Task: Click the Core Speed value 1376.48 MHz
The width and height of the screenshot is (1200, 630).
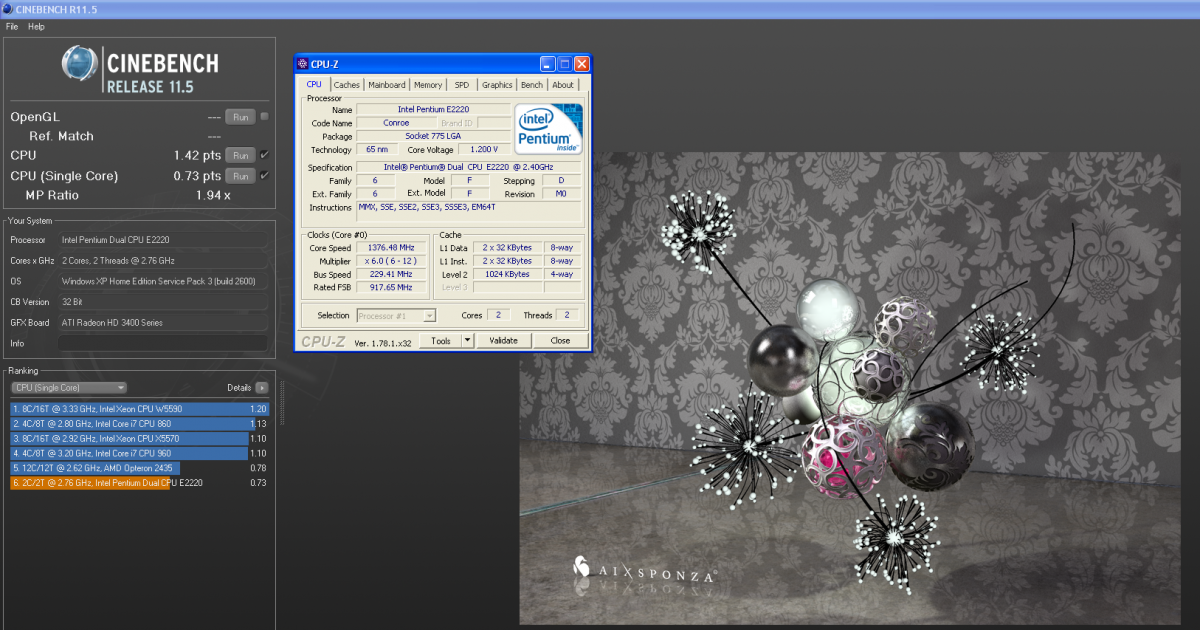Action: click(x=390, y=247)
